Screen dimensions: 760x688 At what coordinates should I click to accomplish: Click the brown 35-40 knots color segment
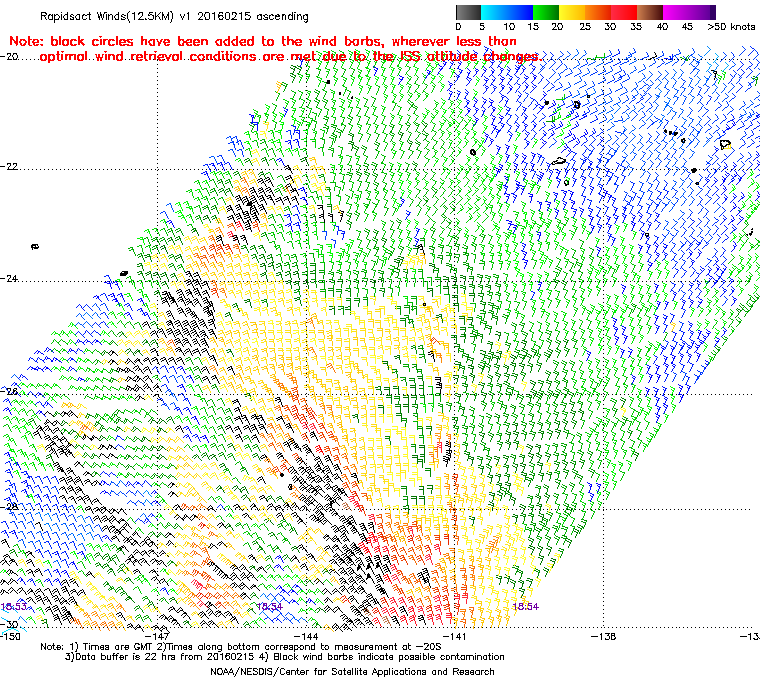[650, 12]
